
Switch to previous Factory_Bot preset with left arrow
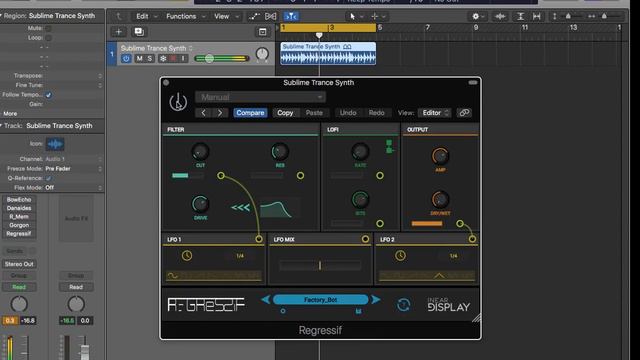[x=265, y=300]
